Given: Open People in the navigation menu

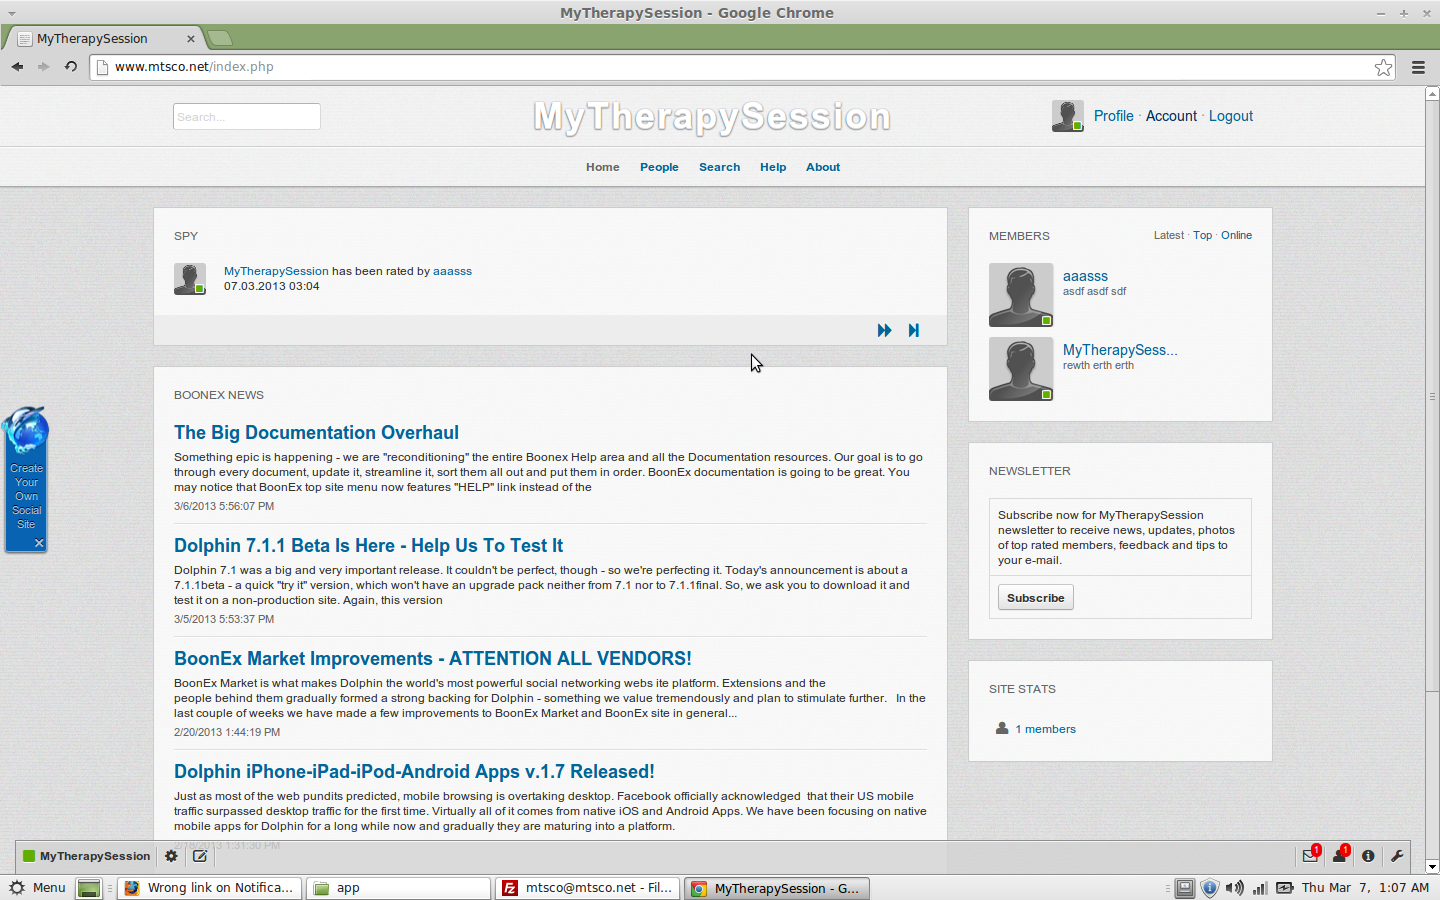Looking at the screenshot, I should click(659, 168).
